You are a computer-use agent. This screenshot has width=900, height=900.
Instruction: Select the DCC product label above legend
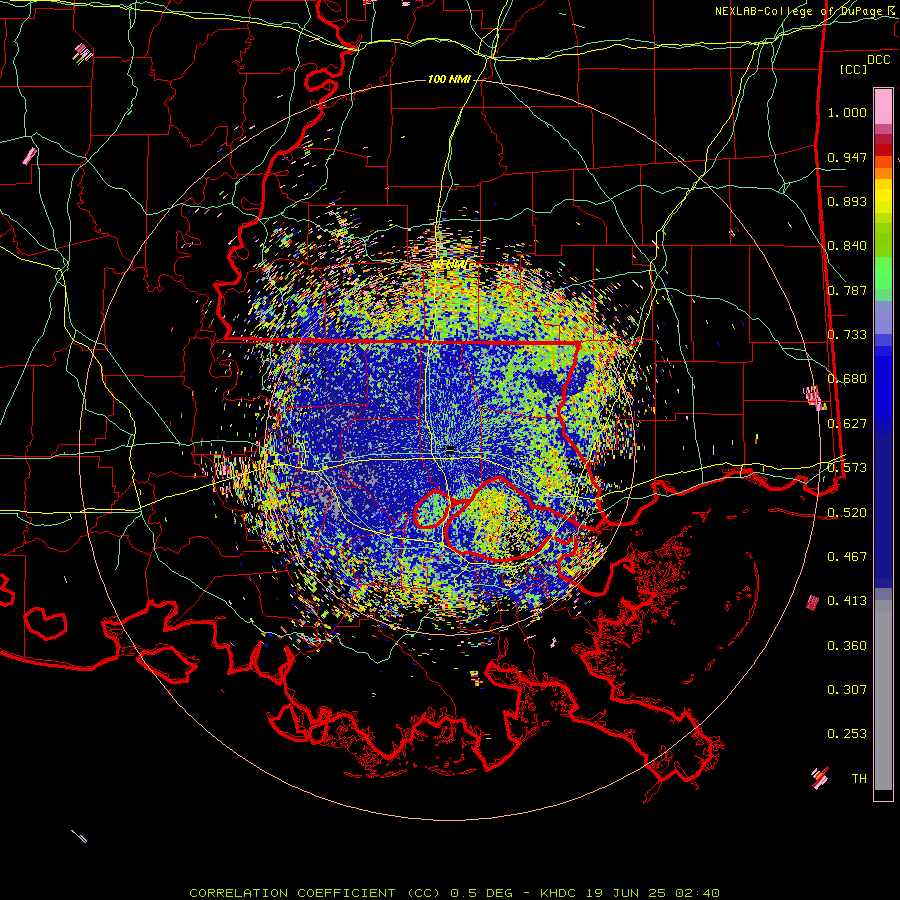(x=878, y=60)
